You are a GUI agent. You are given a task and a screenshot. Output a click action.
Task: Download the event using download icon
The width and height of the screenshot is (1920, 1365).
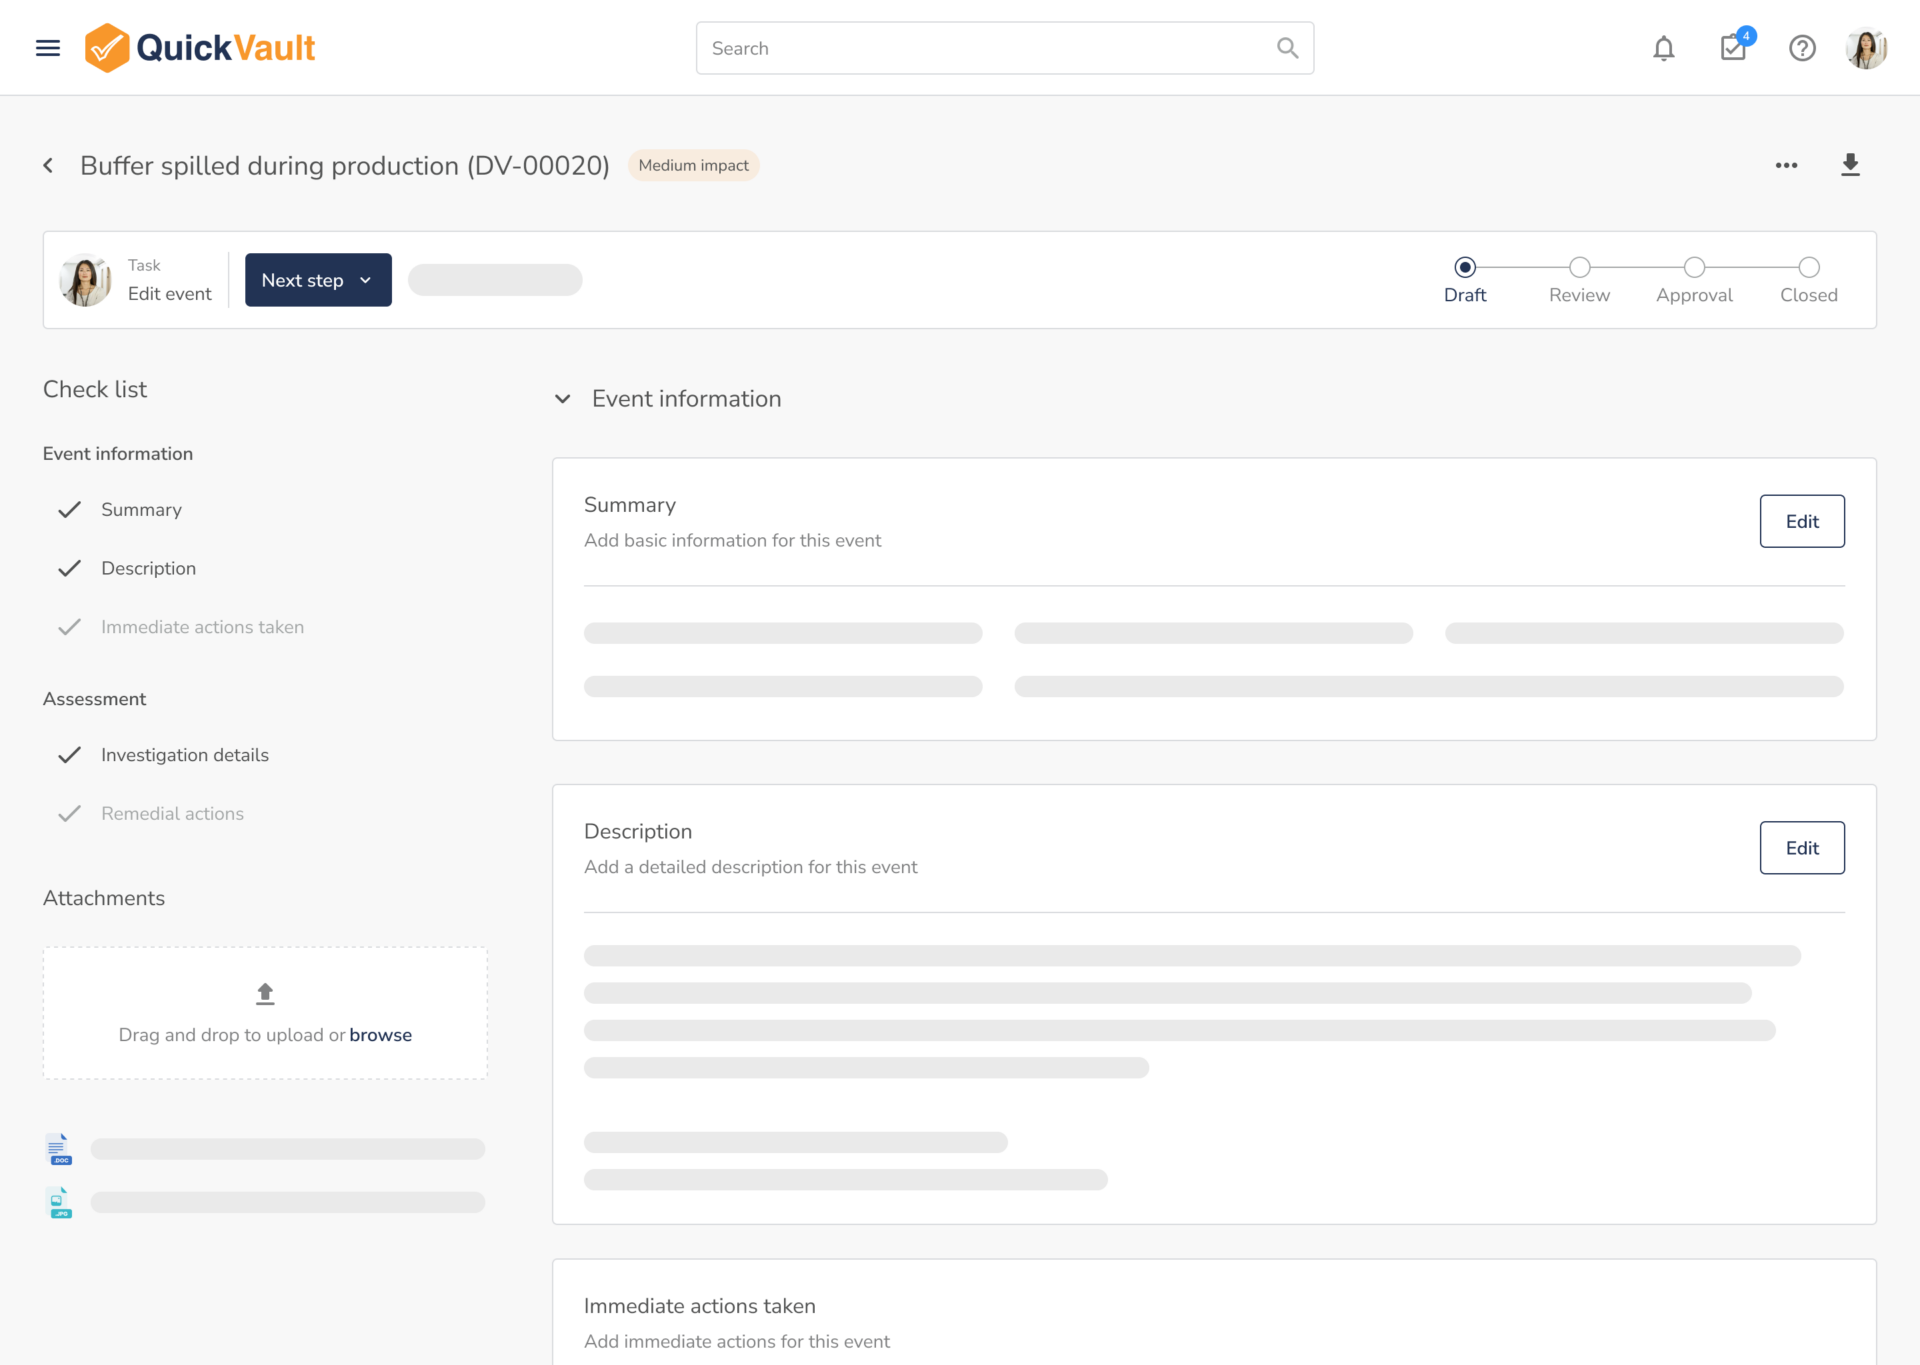pos(1850,165)
